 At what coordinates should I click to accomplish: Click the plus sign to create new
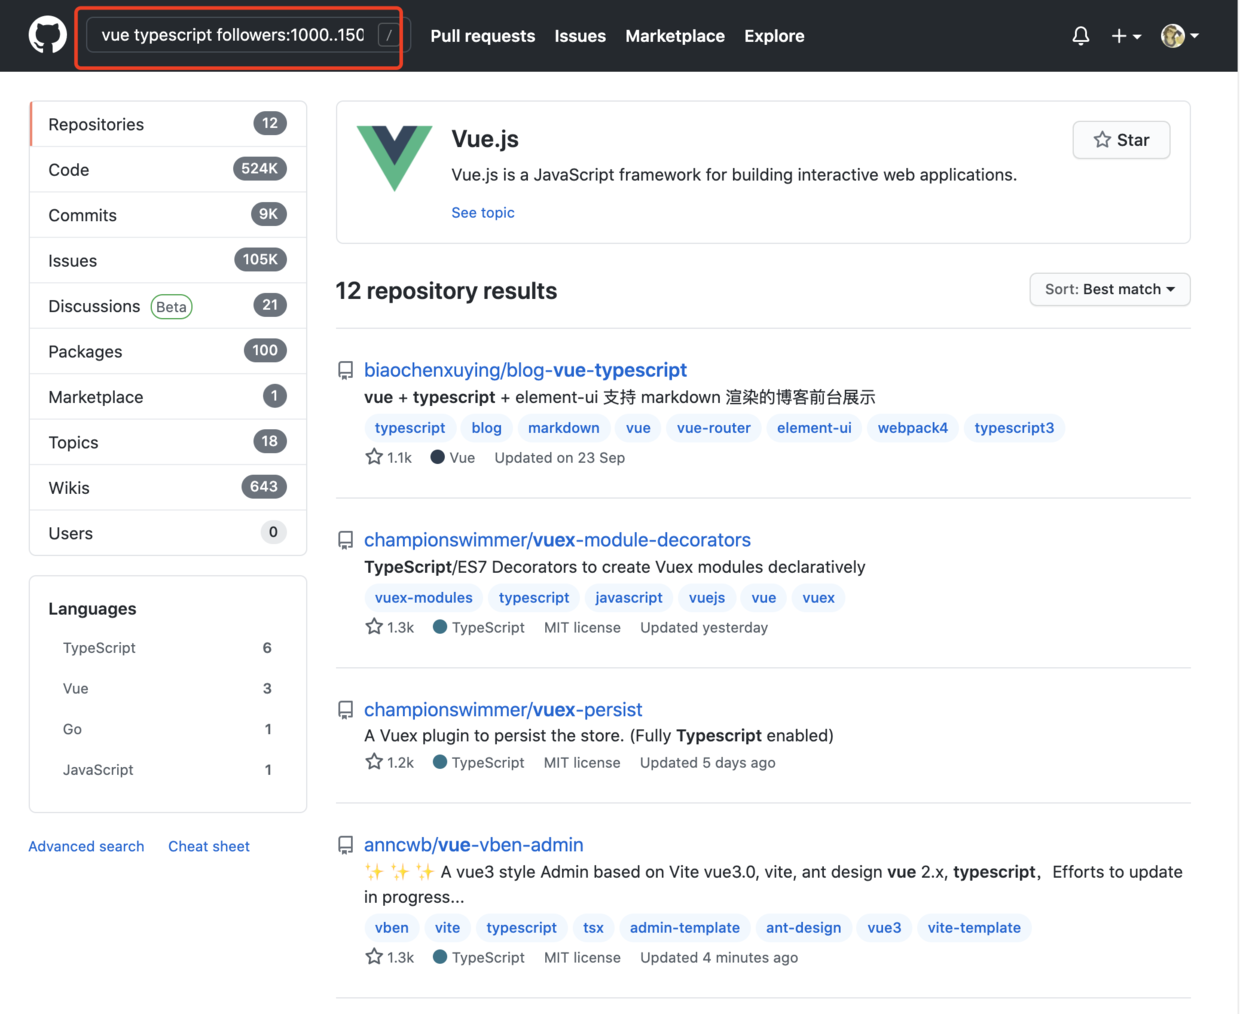[1119, 35]
